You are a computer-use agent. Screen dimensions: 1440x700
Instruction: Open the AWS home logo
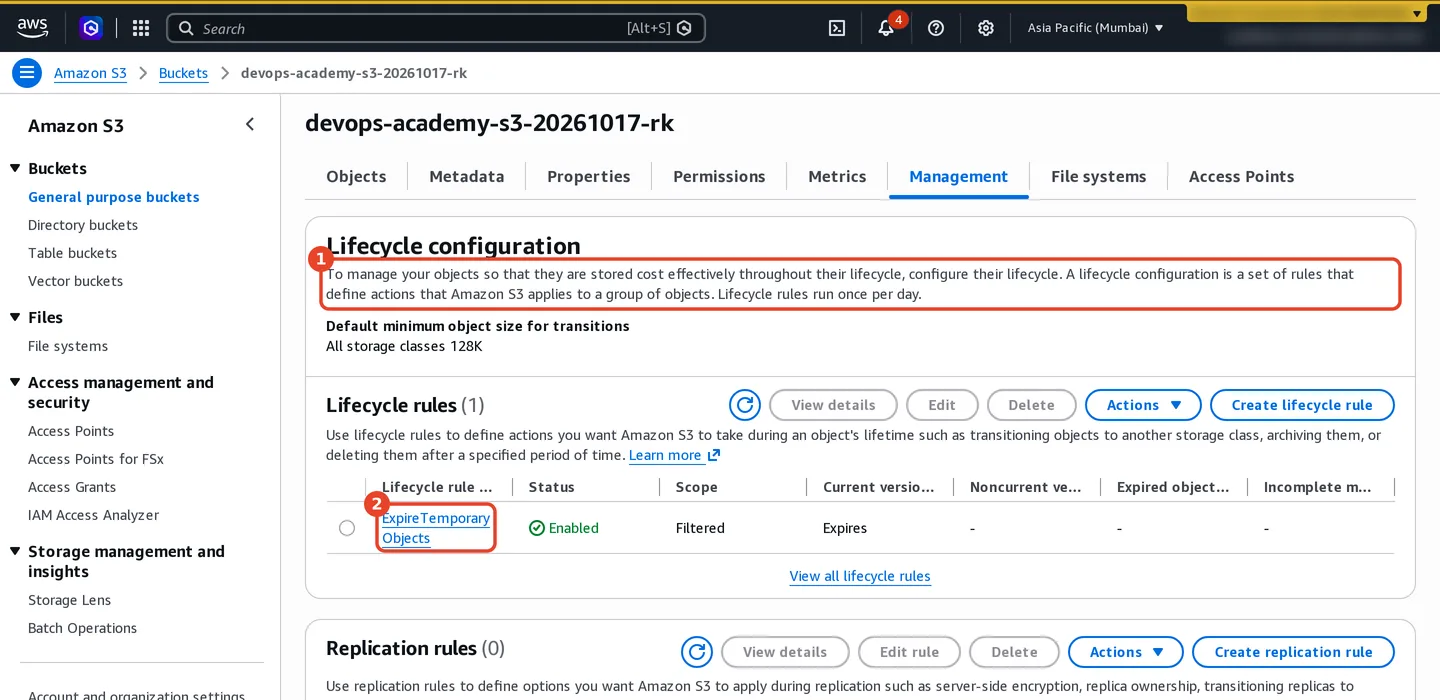click(32, 28)
